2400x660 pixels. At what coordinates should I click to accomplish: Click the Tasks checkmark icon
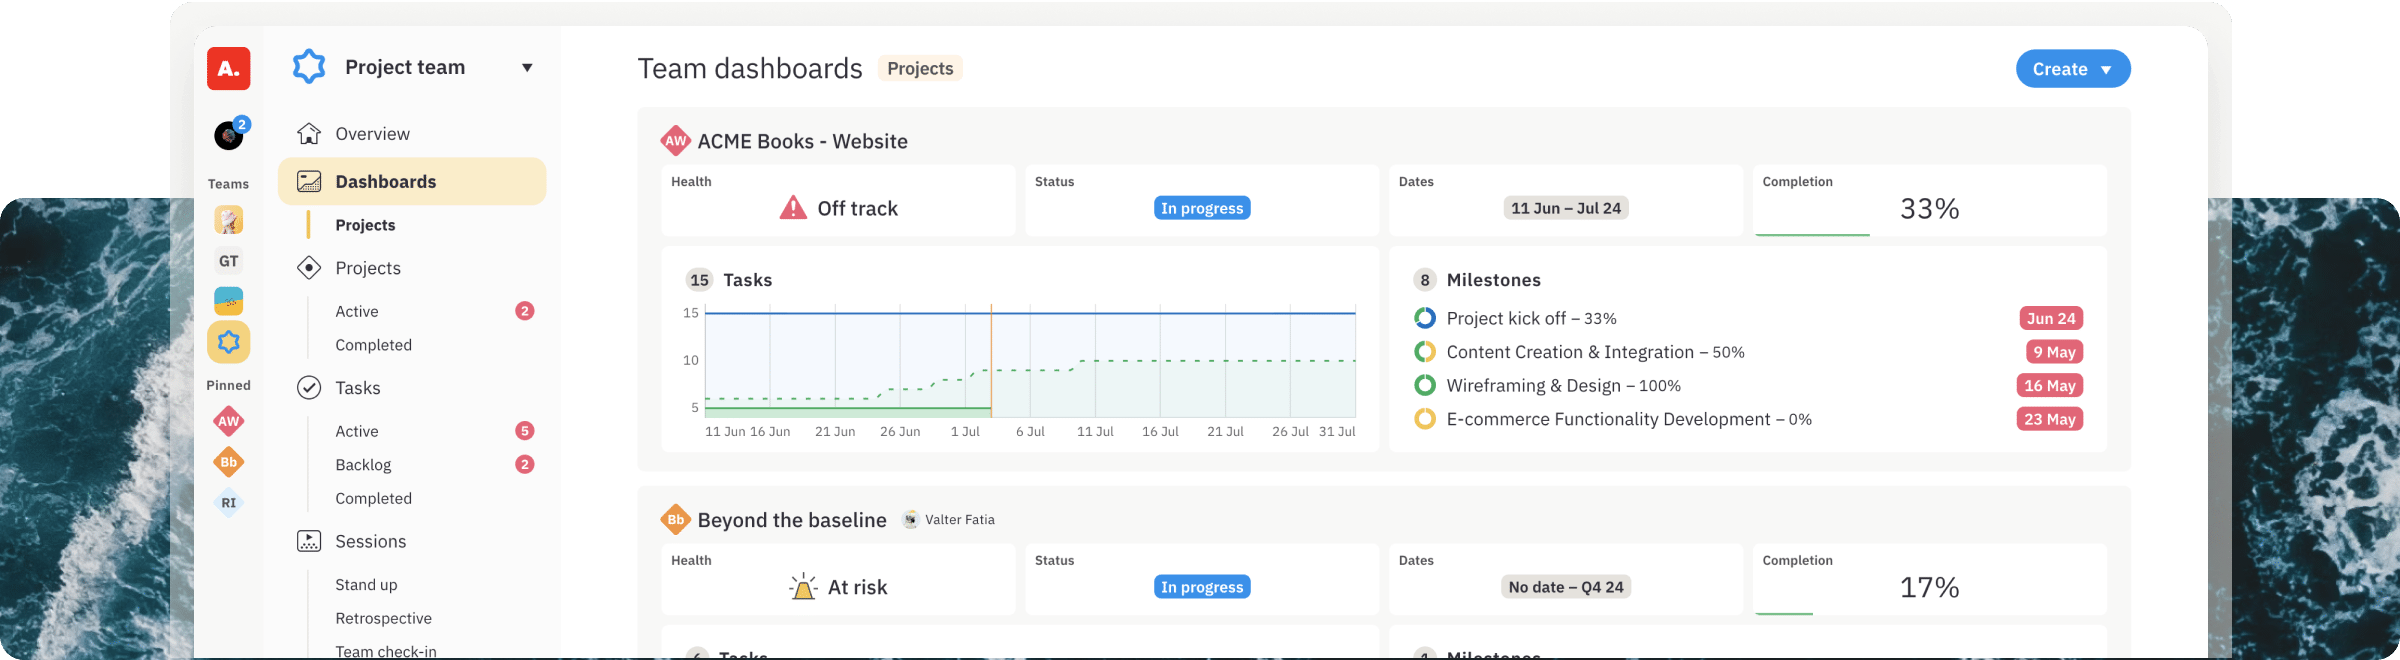[309, 388]
